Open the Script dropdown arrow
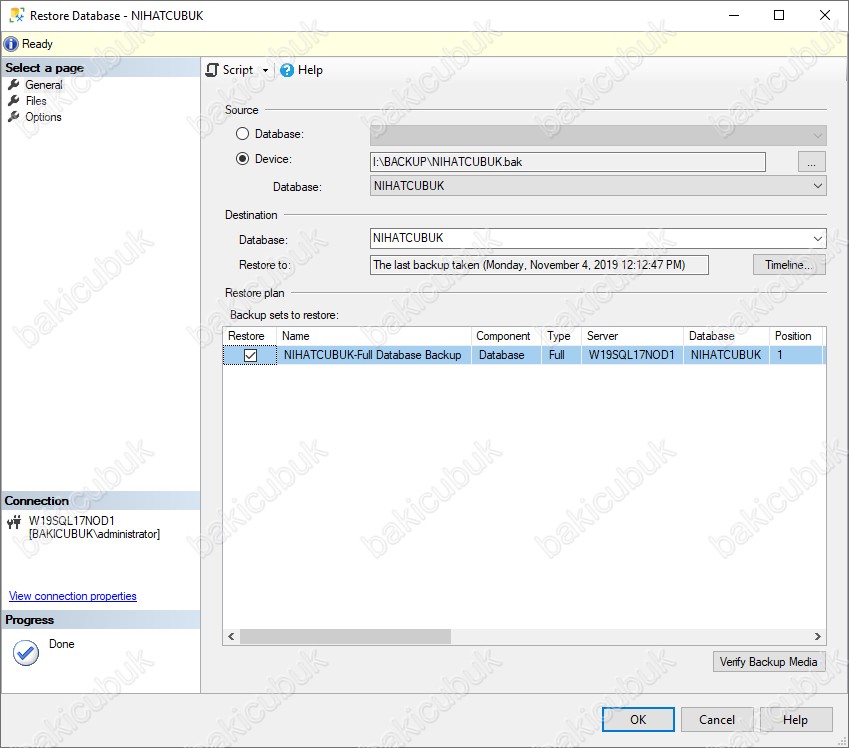The height and width of the screenshot is (748, 849). pos(265,70)
